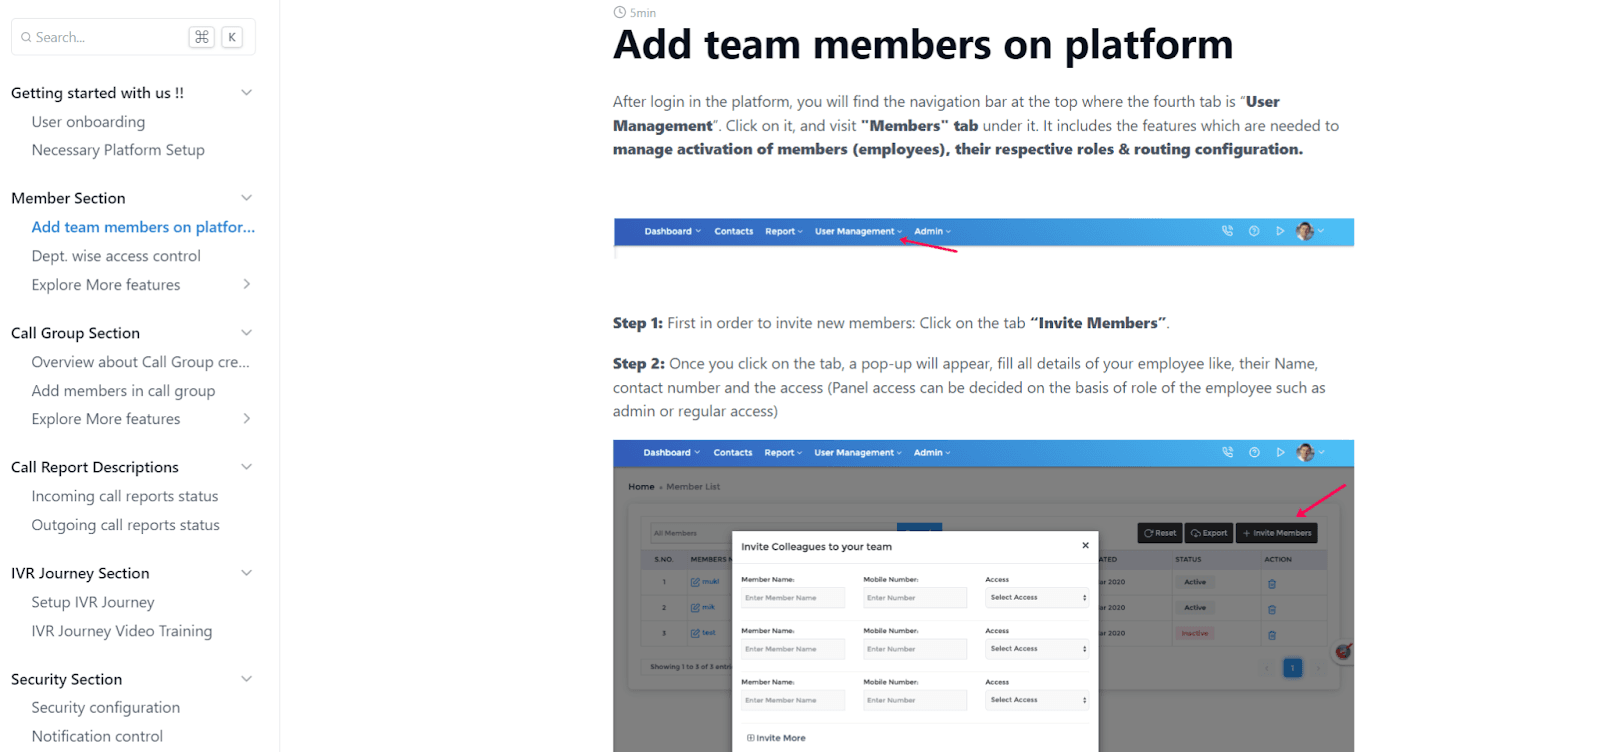Click the Invite Members button in screenshot
1600x752 pixels.
(1276, 533)
